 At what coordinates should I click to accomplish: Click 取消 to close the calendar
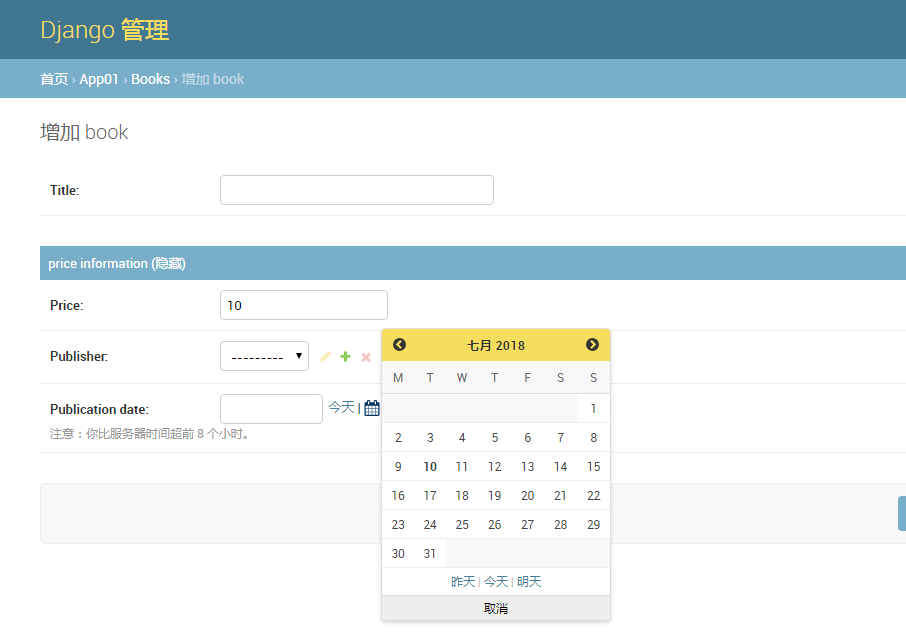(496, 608)
